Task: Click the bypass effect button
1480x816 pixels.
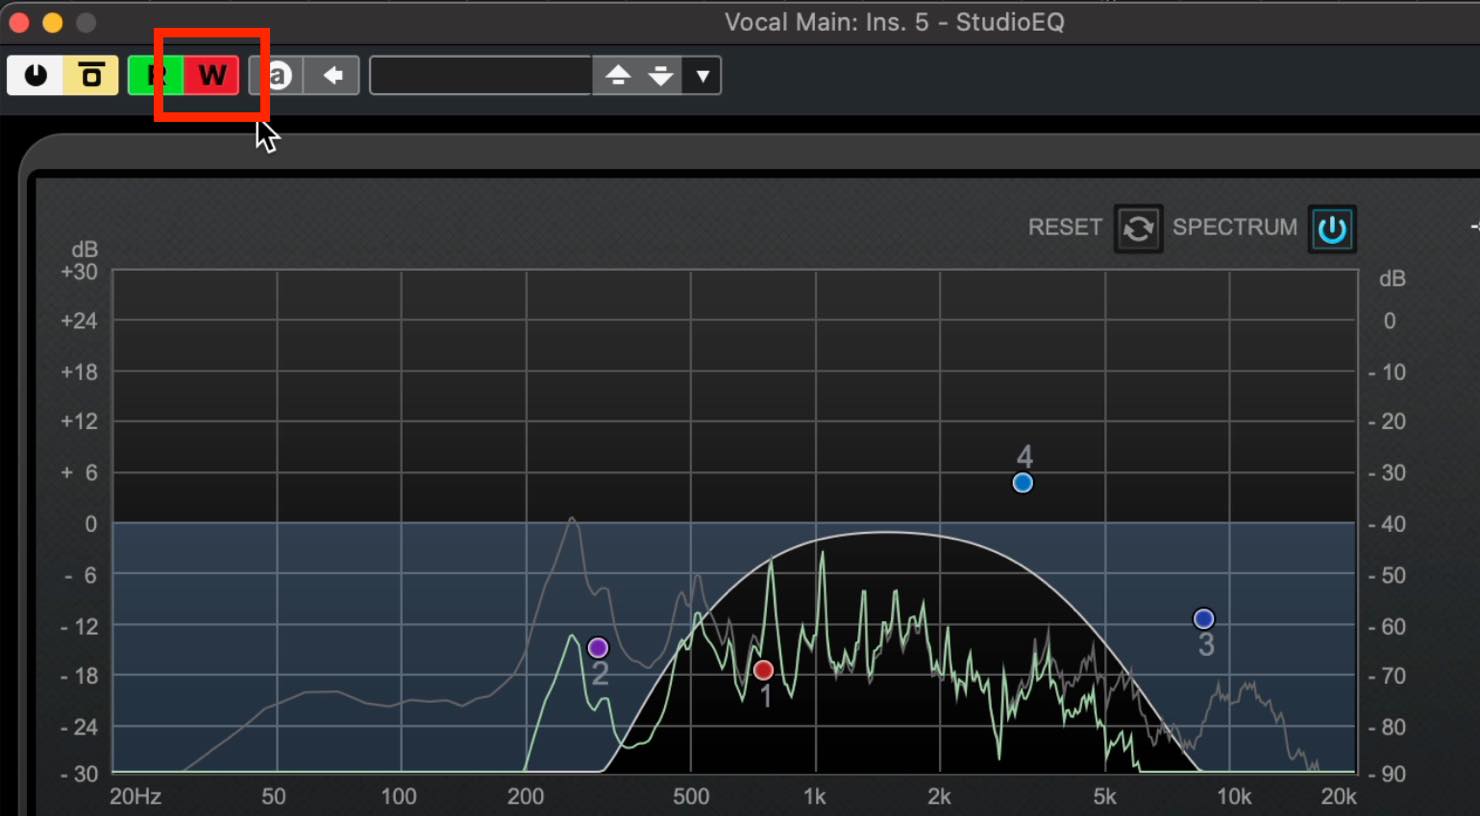Action: coord(91,75)
